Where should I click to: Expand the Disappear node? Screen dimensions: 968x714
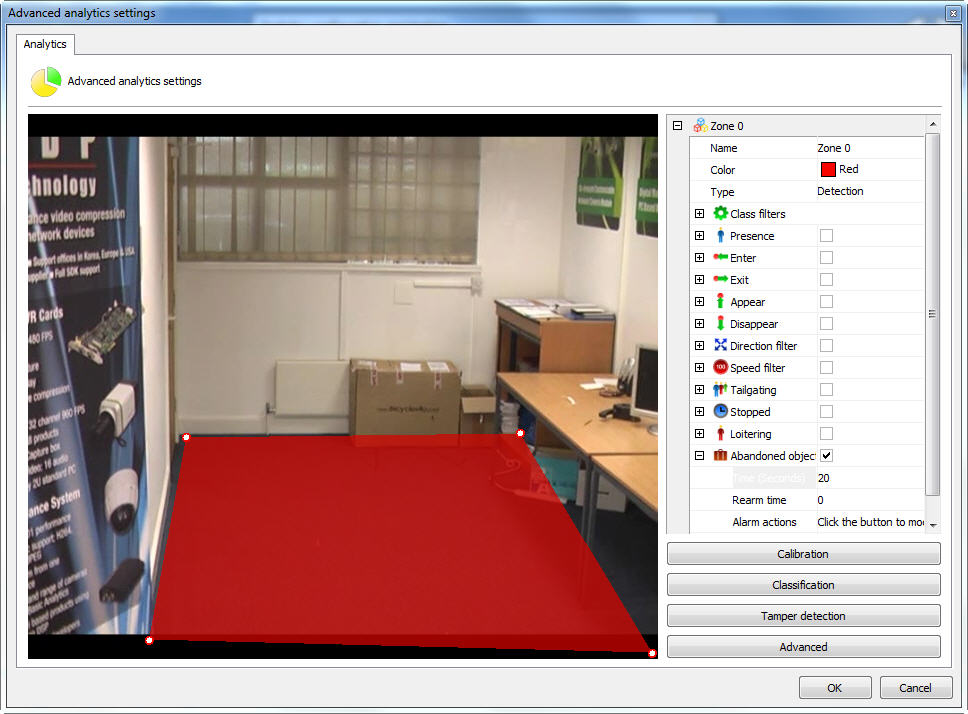tap(699, 323)
